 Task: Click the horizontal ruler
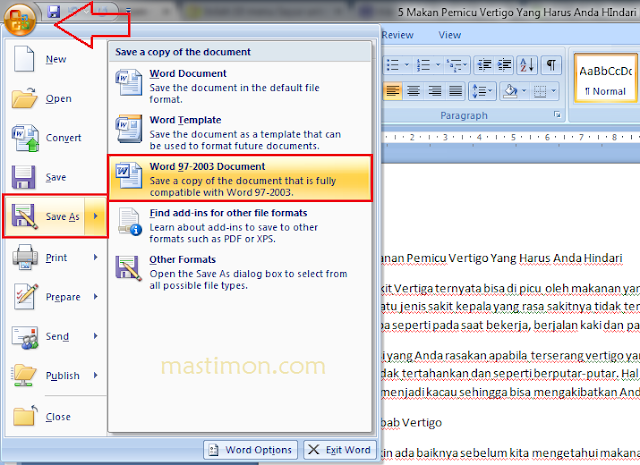(510, 138)
